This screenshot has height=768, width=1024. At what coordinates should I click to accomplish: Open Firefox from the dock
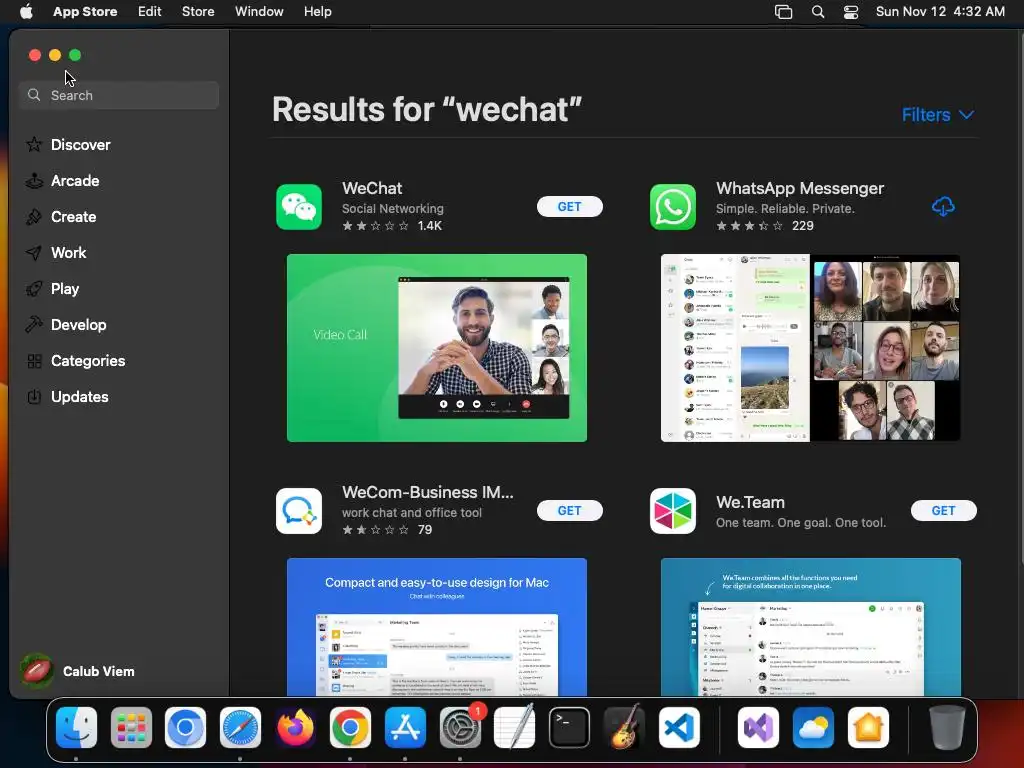(295, 727)
